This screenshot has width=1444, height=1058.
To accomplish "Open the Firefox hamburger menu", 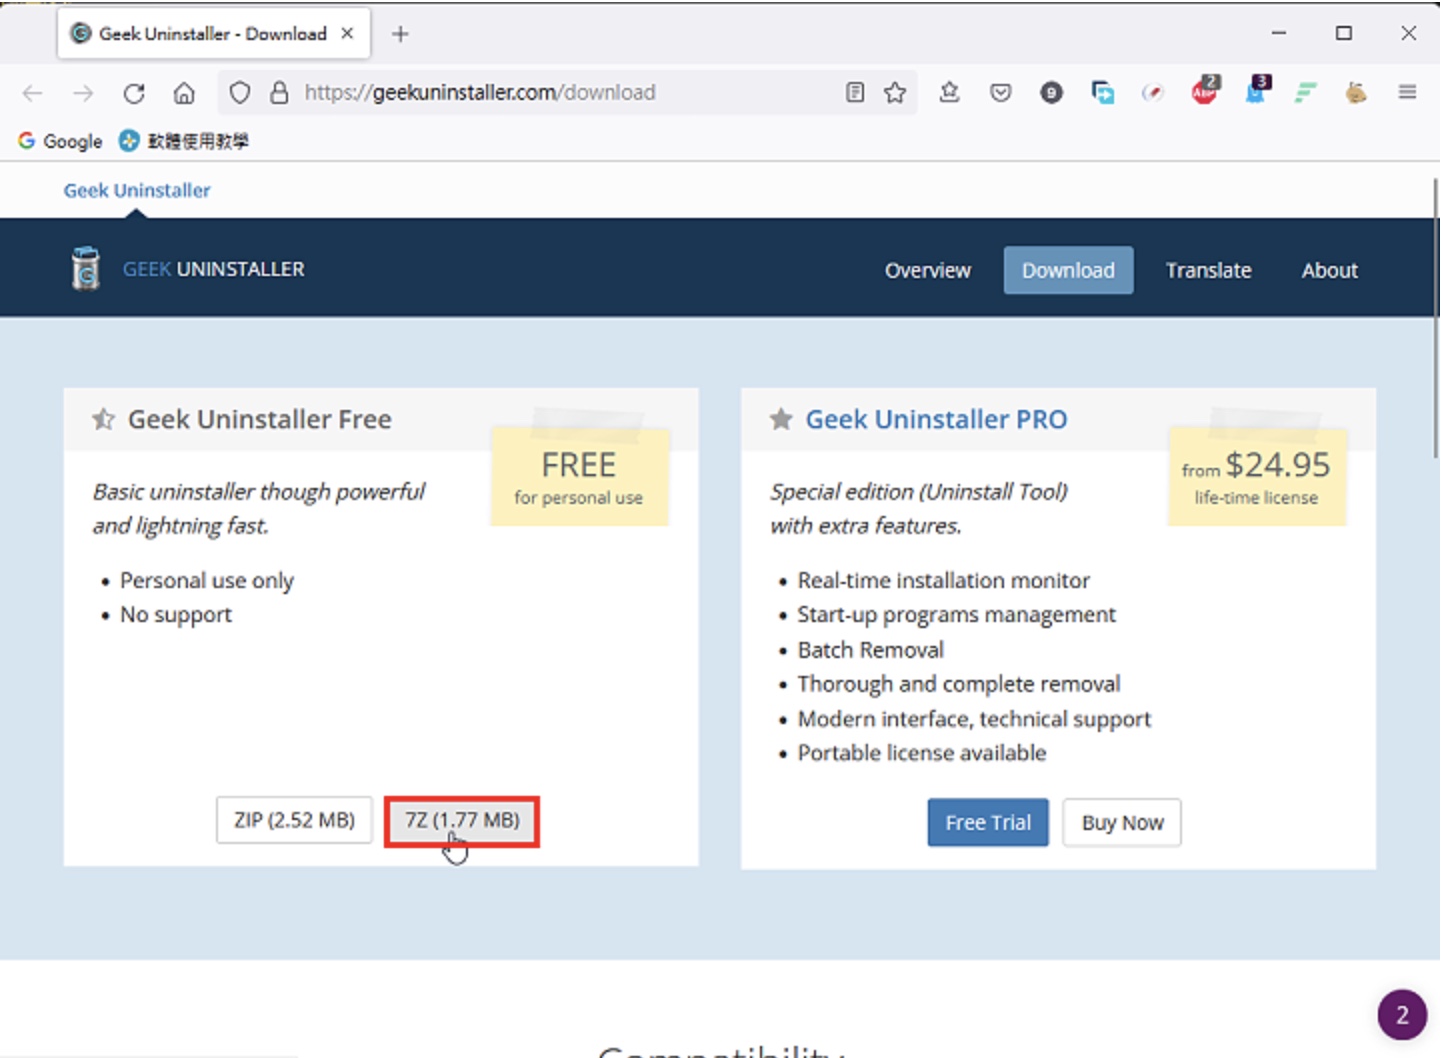I will [1407, 93].
